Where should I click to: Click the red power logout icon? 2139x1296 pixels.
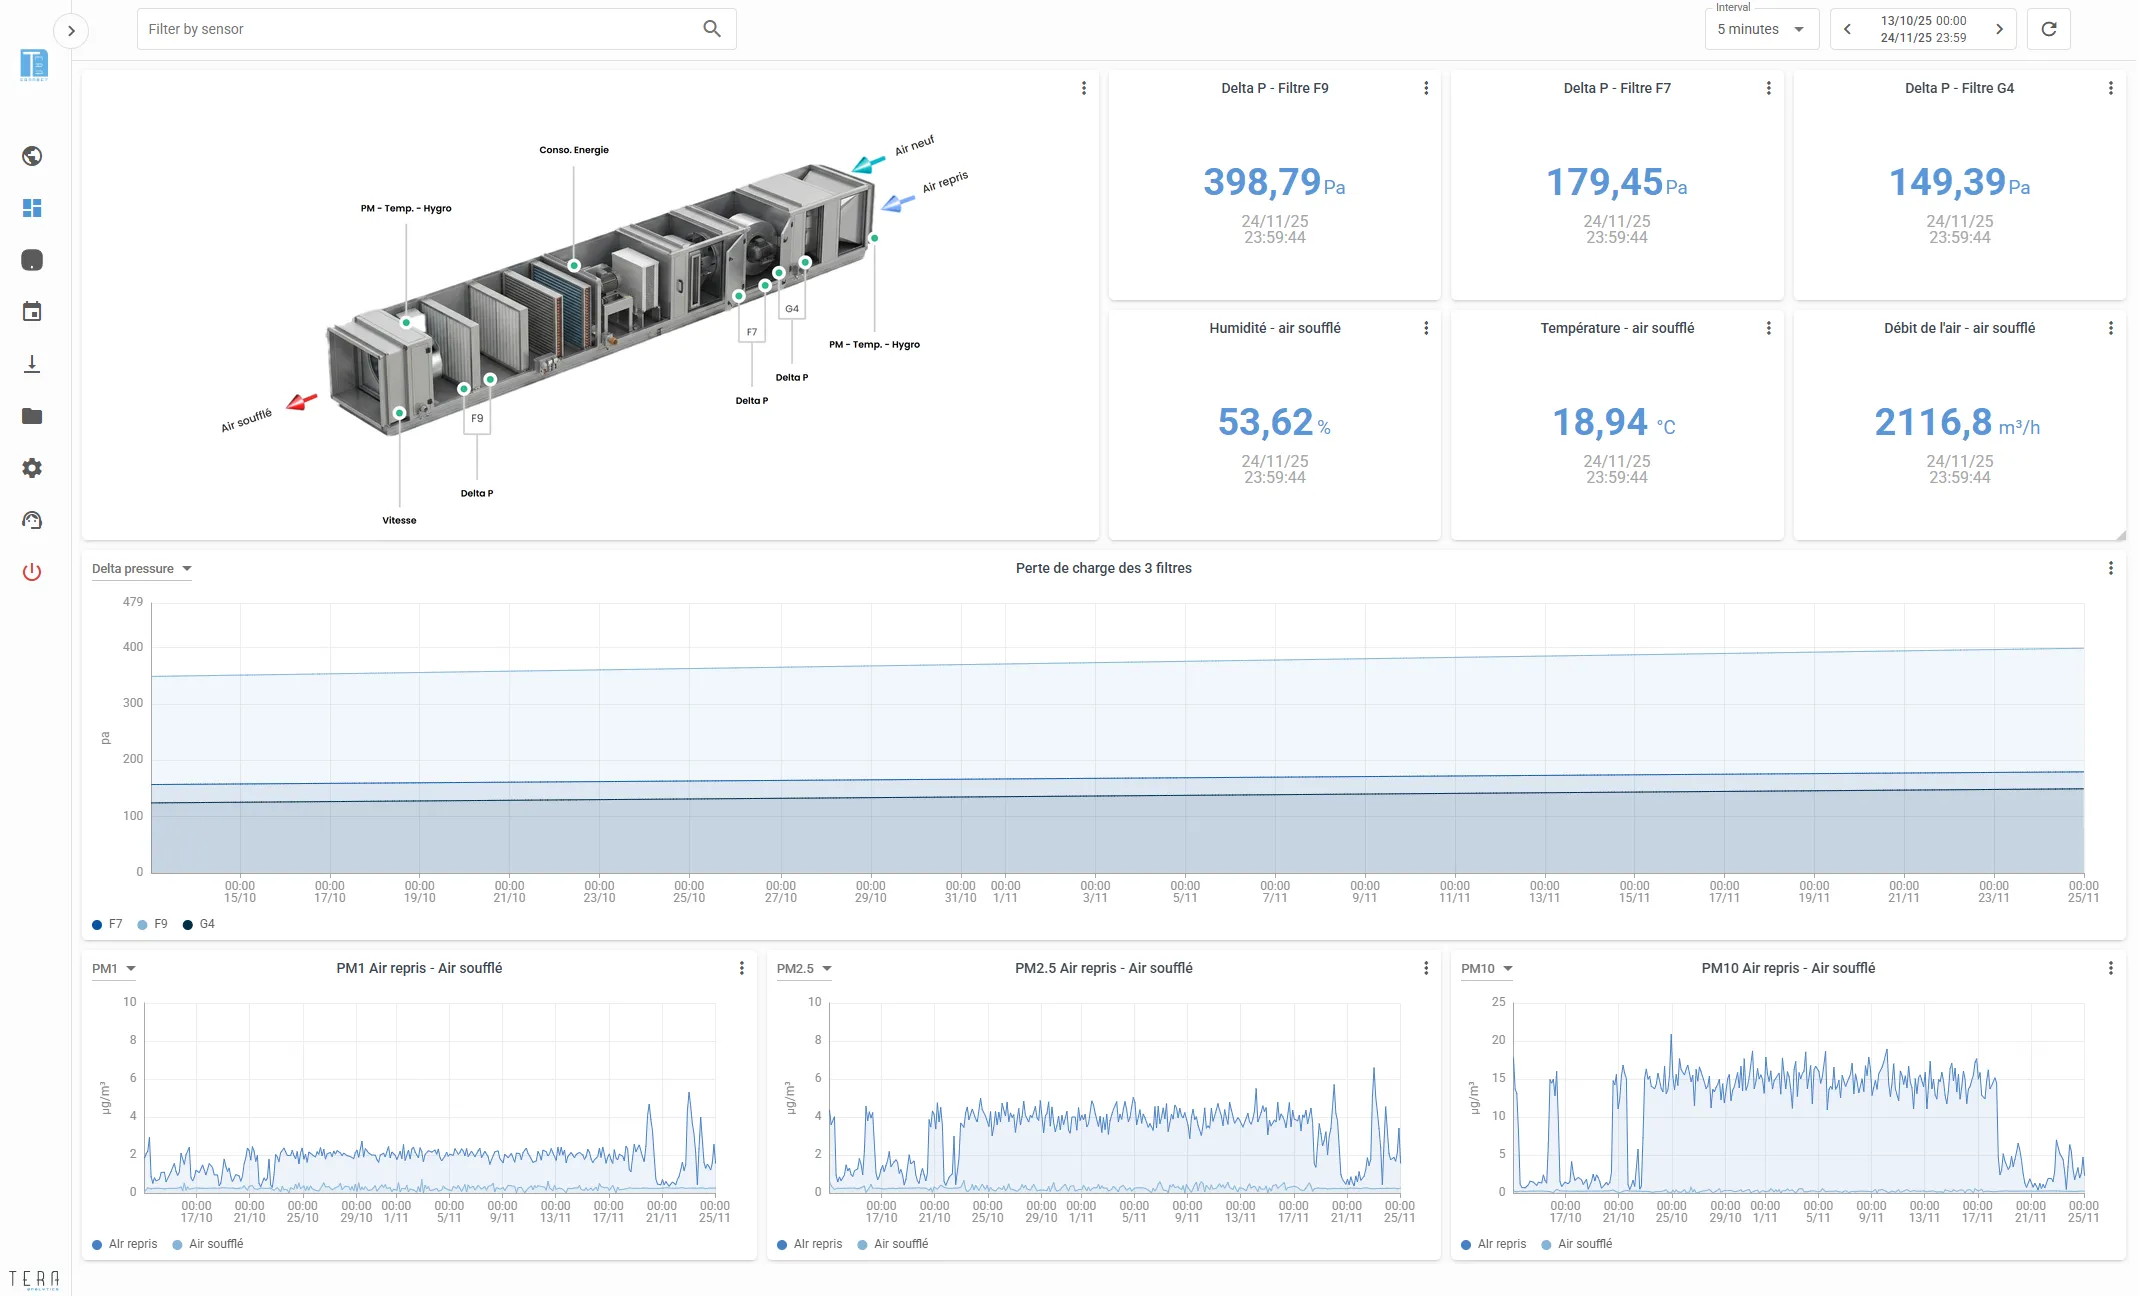coord(32,572)
